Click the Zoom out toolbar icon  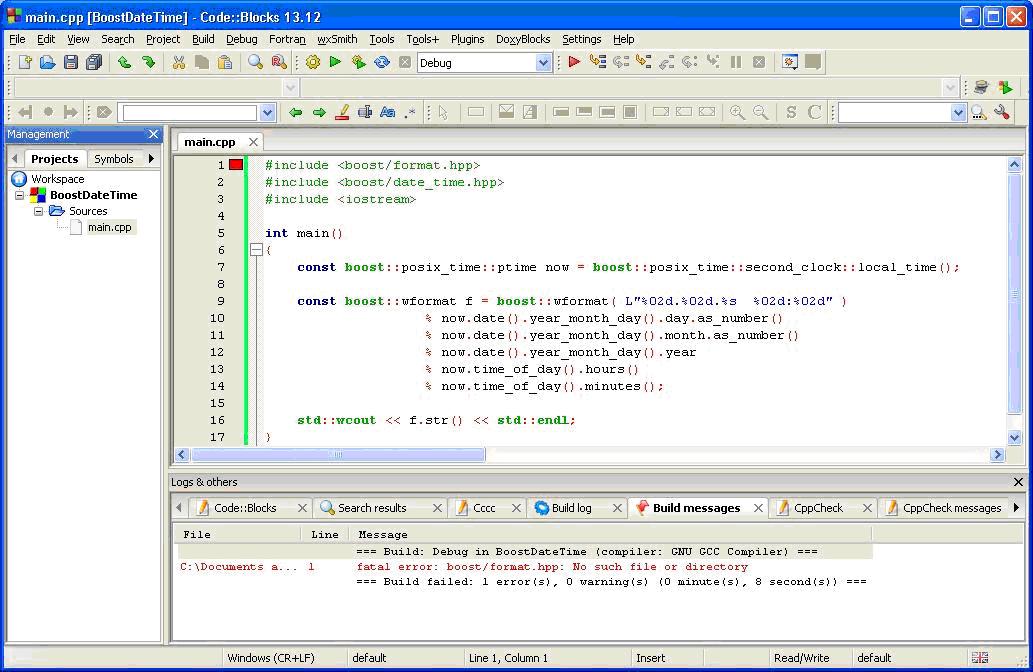[760, 113]
